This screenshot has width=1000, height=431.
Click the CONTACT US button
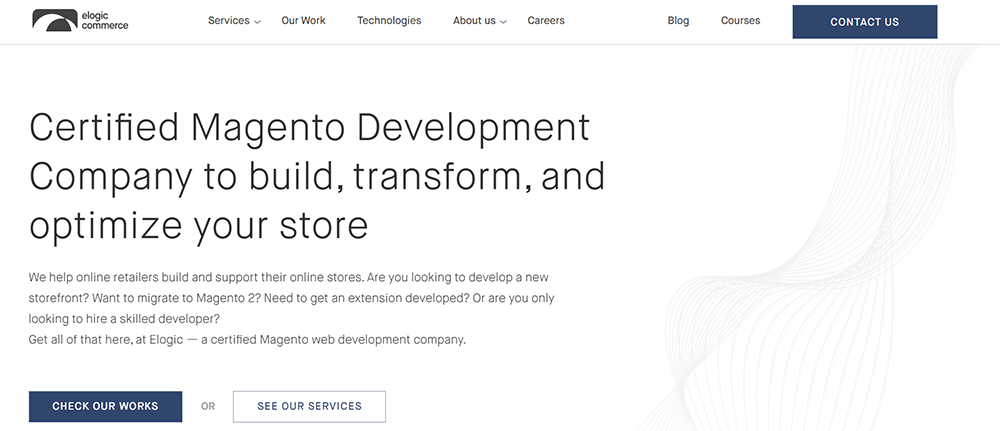[x=865, y=22]
